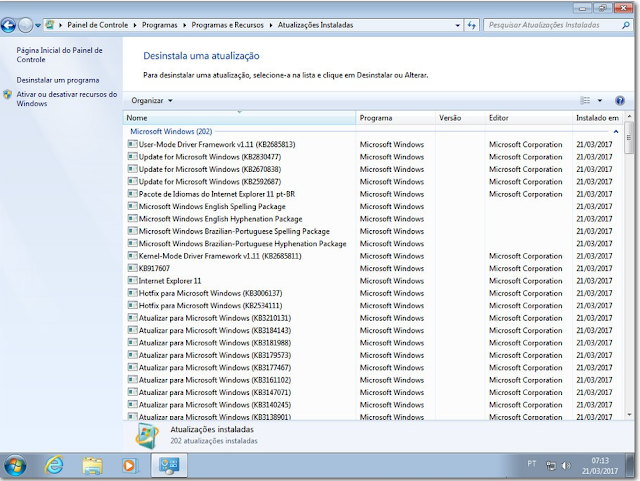The height and width of the screenshot is (481, 640).
Task: Collapse the Microsoft Windows (202) group
Action: coord(616,131)
